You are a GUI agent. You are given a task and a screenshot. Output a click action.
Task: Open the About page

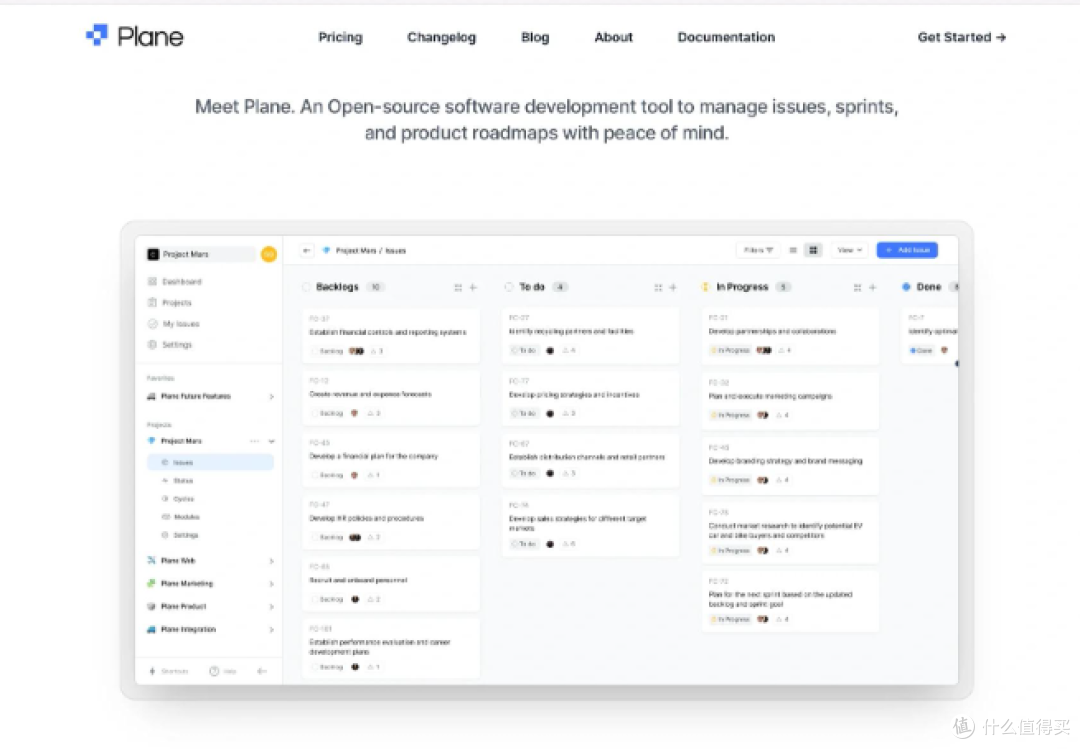click(613, 37)
